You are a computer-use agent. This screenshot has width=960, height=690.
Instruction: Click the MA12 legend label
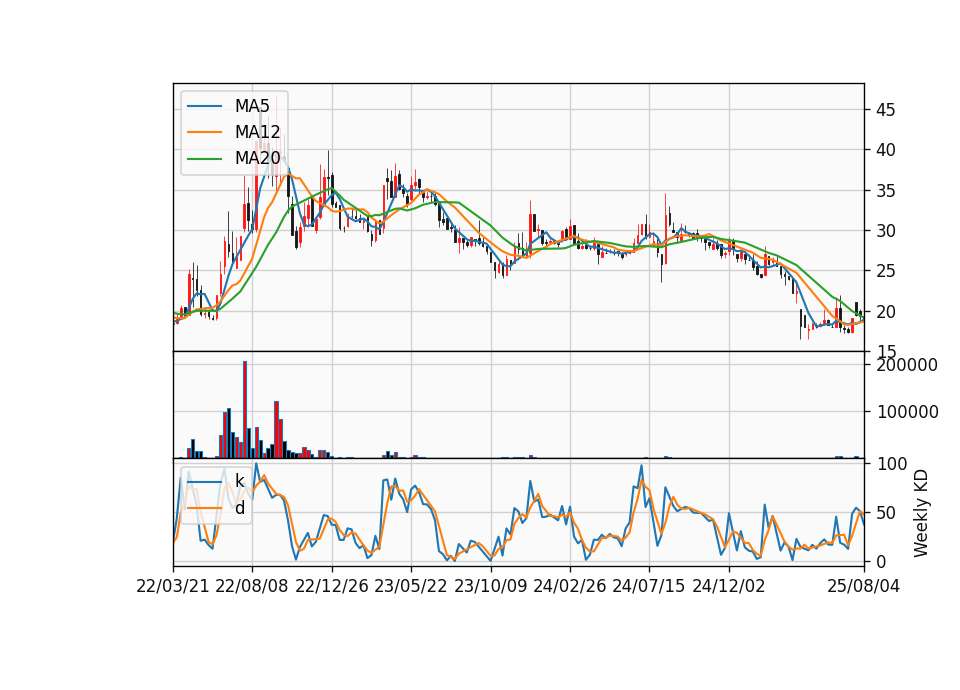(x=257, y=132)
